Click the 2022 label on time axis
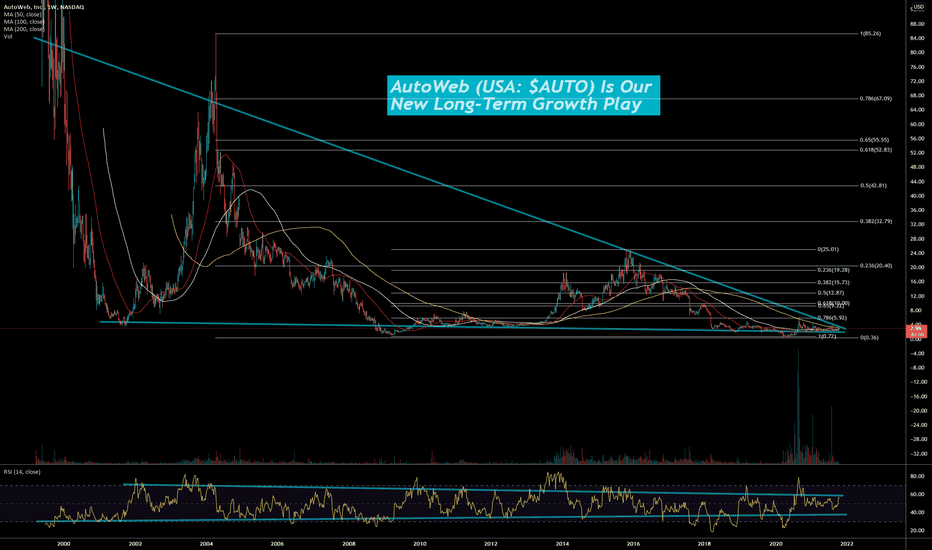Image resolution: width=932 pixels, height=550 pixels. 846,543
